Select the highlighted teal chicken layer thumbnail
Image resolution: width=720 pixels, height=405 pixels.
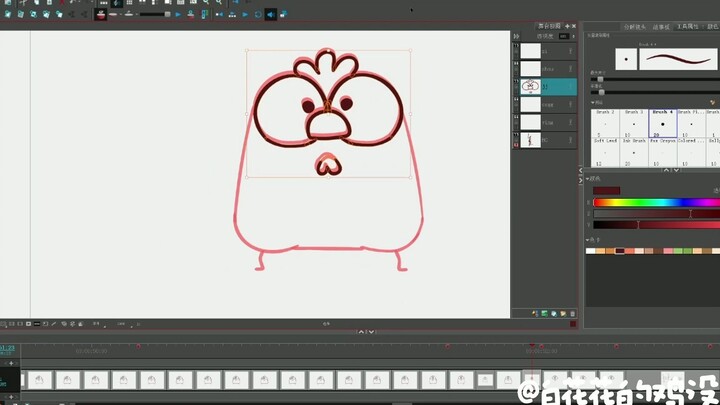pyautogui.click(x=530, y=87)
